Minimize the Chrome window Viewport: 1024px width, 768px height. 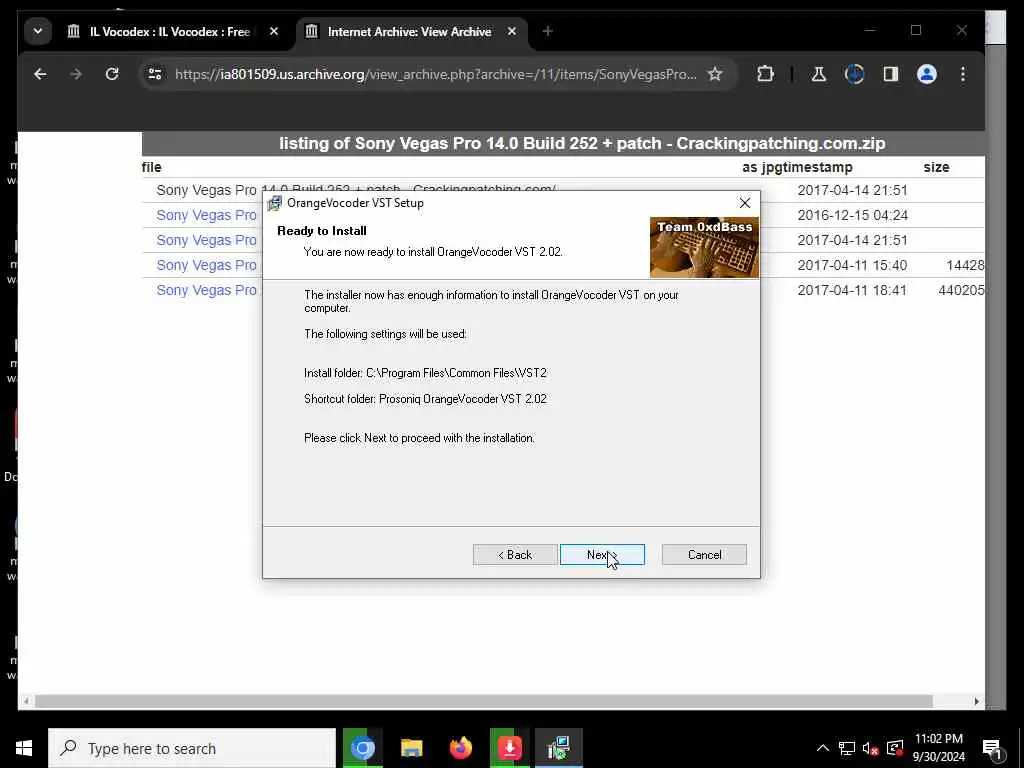(870, 31)
